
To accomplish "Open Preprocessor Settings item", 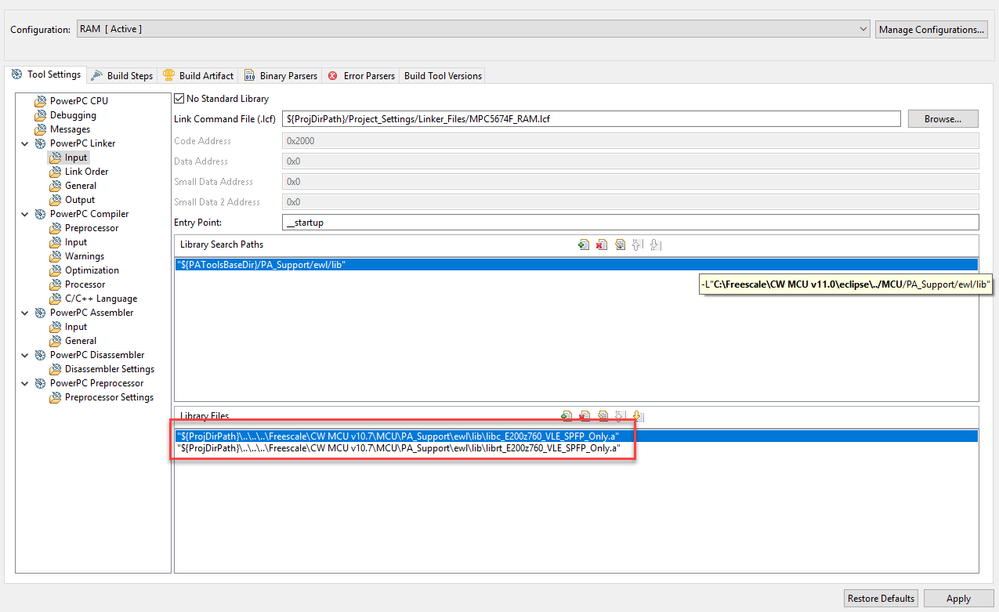I will point(109,397).
